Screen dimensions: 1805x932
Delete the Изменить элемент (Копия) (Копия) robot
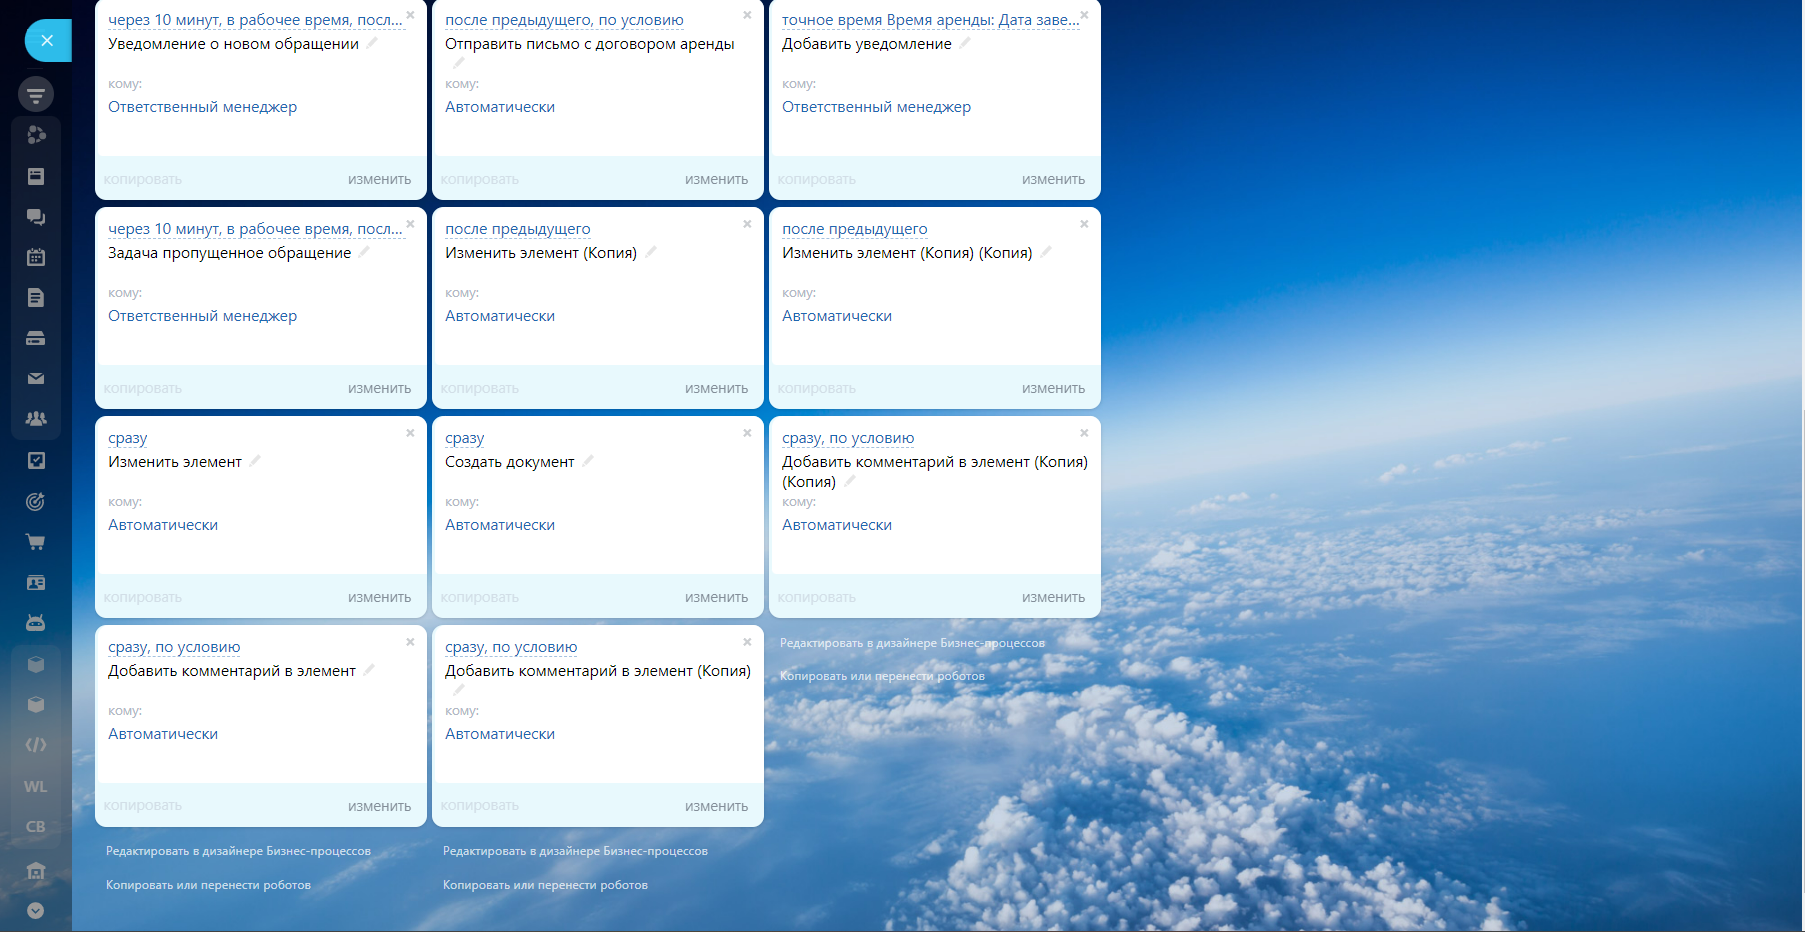coord(1084,224)
